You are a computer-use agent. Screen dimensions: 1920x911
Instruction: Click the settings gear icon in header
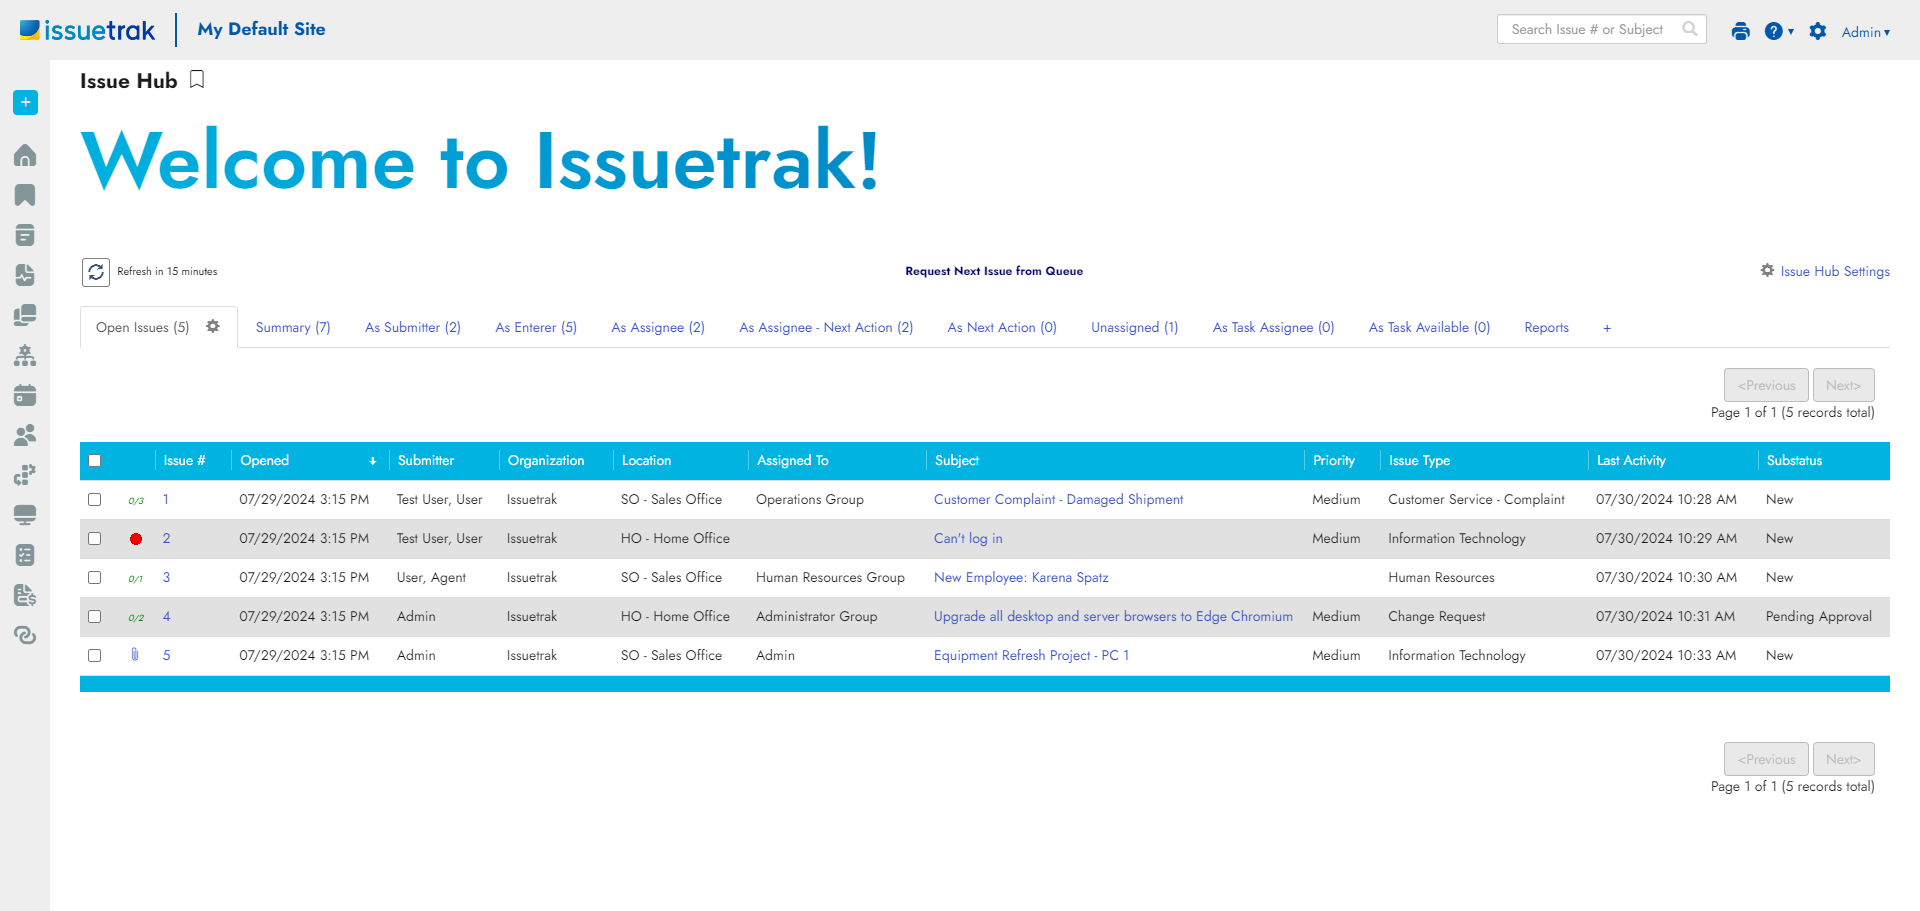point(1818,31)
